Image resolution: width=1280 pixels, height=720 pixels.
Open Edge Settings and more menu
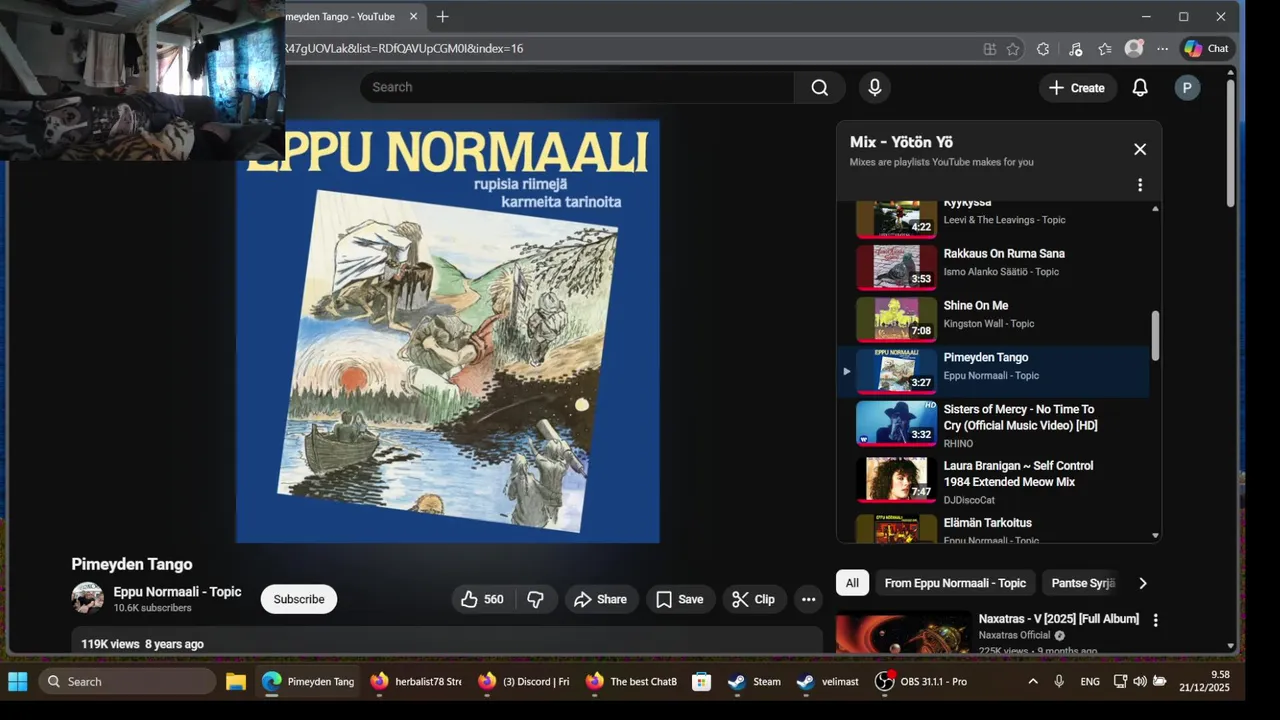(x=1162, y=48)
